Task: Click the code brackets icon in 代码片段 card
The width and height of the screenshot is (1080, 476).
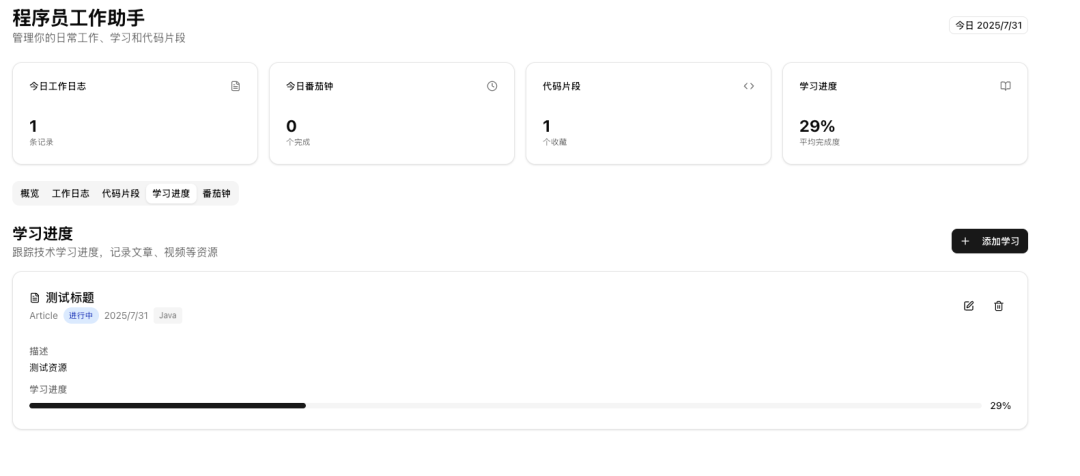Action: (749, 86)
